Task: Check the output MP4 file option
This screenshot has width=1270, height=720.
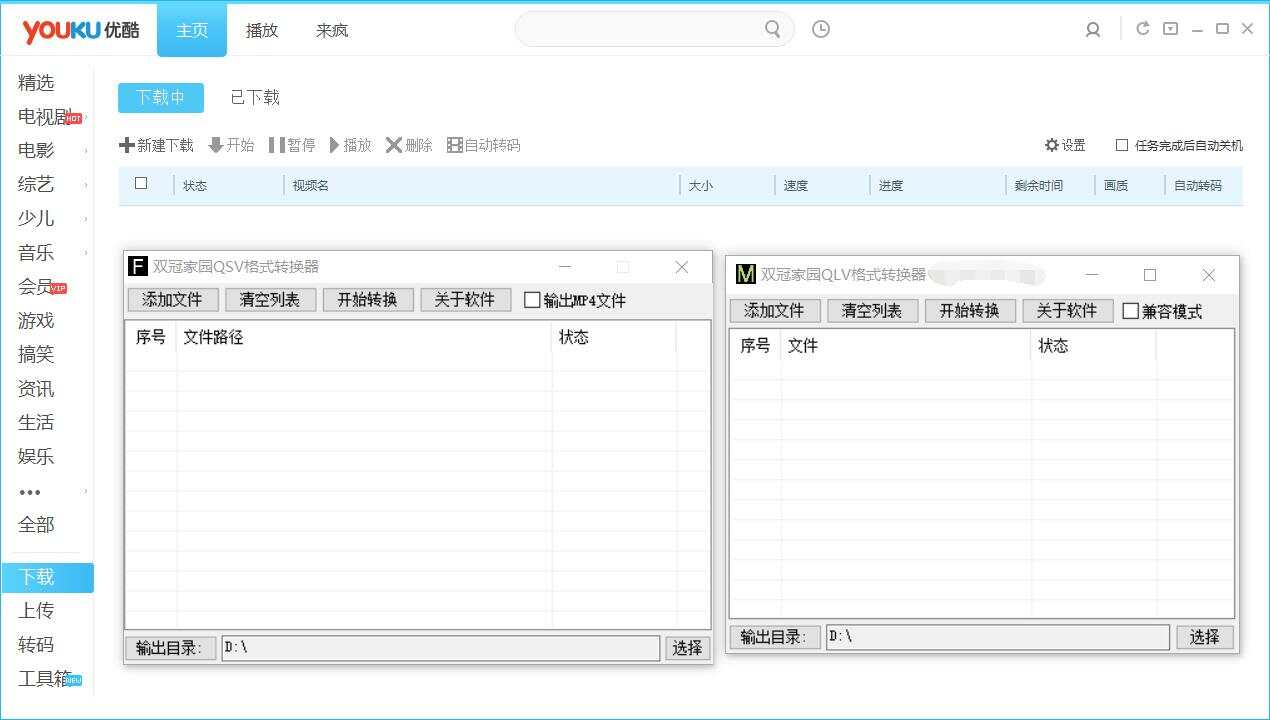Action: click(x=532, y=300)
